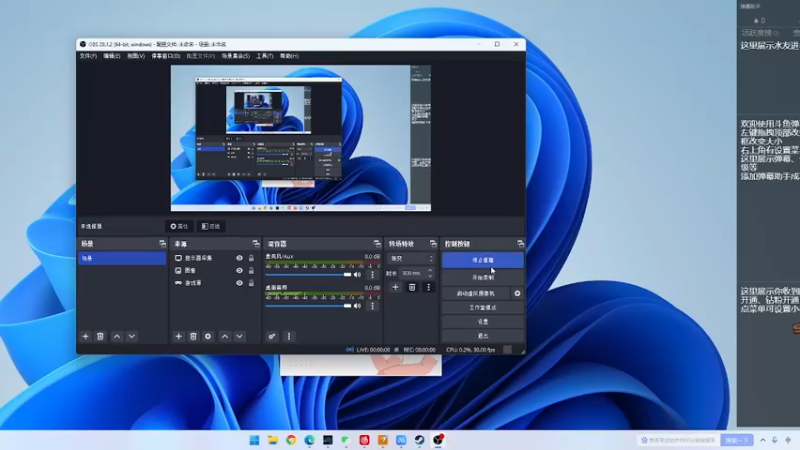Open 麦克风/Aux channel three-dot options
800x450 pixels.
(372, 274)
